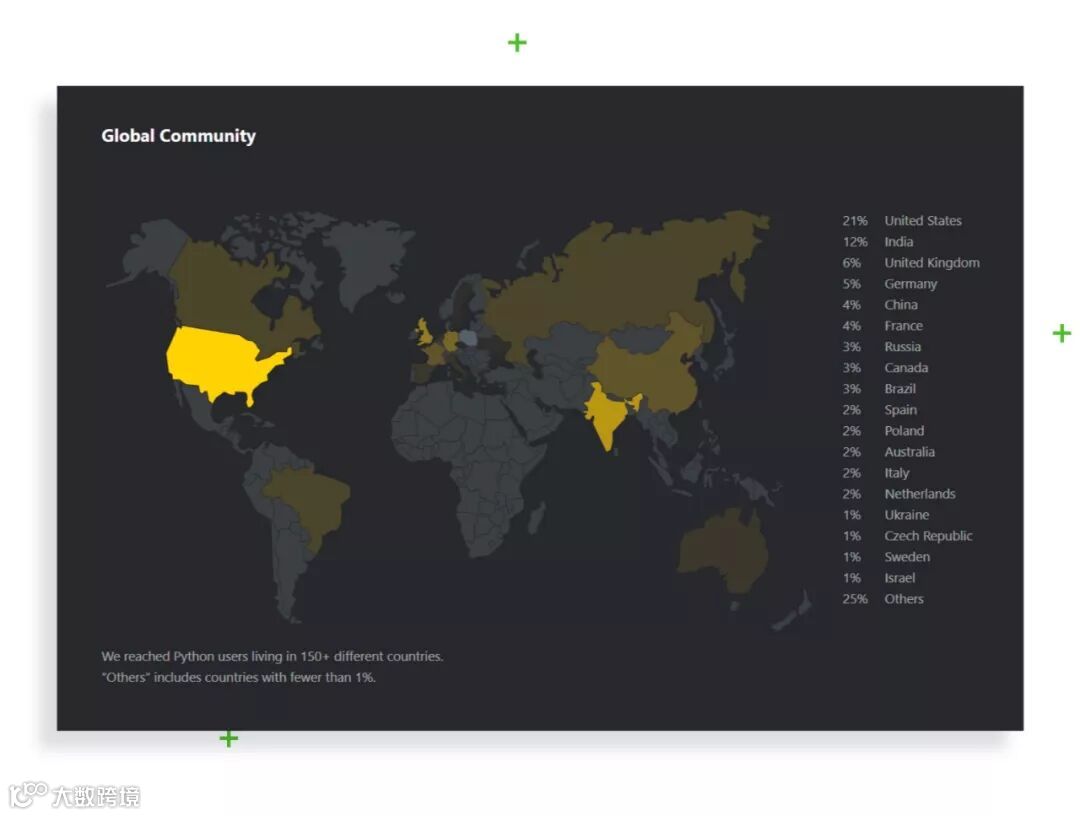Click the "21%" value

tap(854, 220)
